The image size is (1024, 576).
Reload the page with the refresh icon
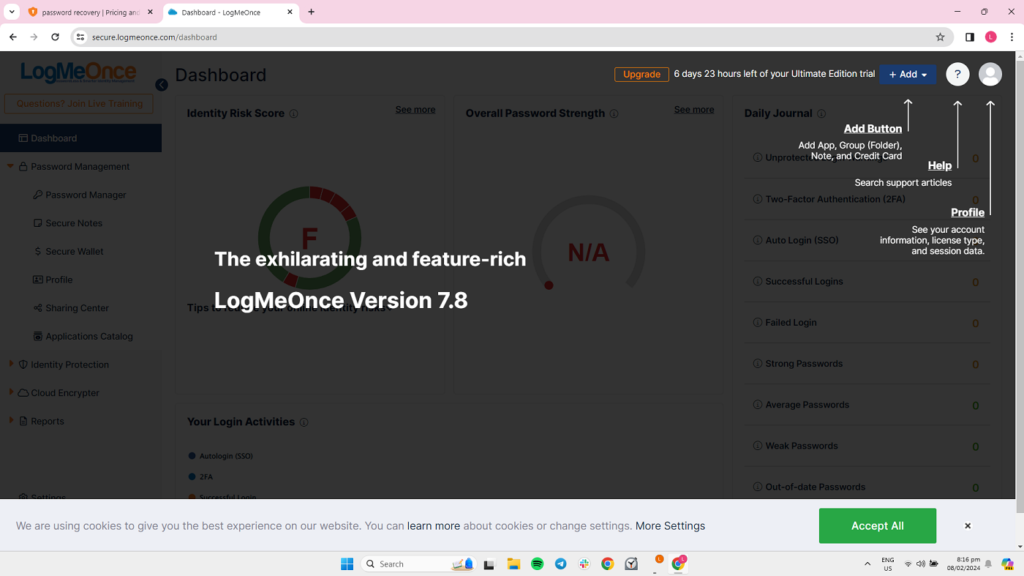pos(55,37)
